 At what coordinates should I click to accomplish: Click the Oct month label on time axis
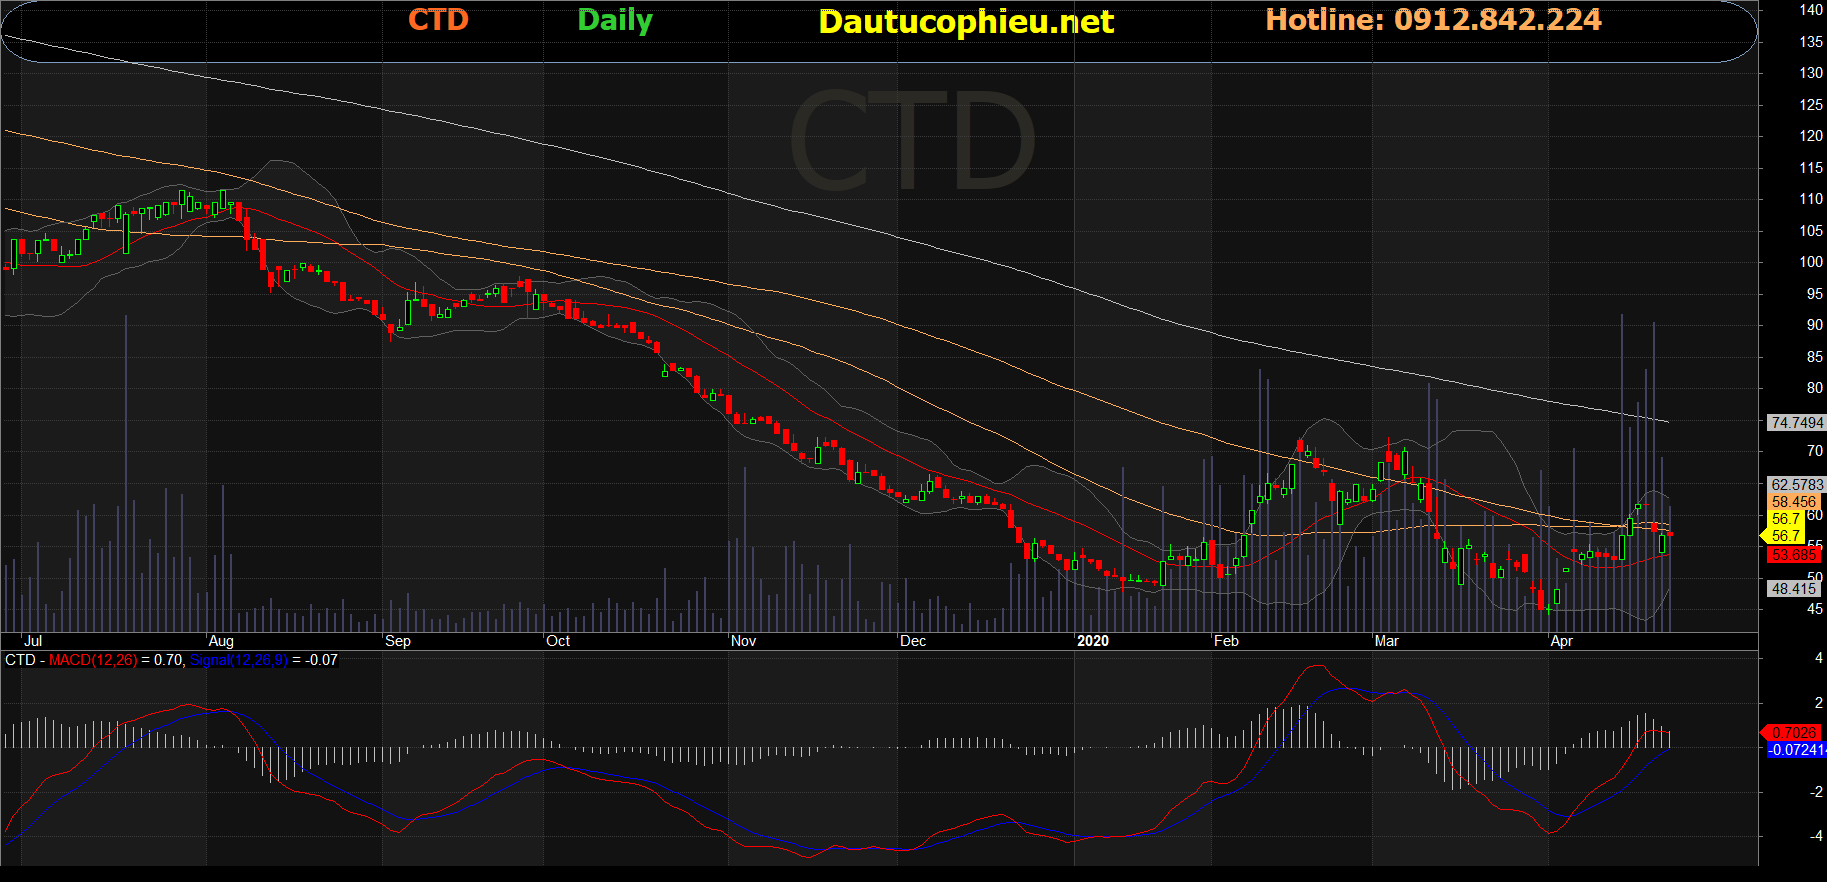pos(558,641)
